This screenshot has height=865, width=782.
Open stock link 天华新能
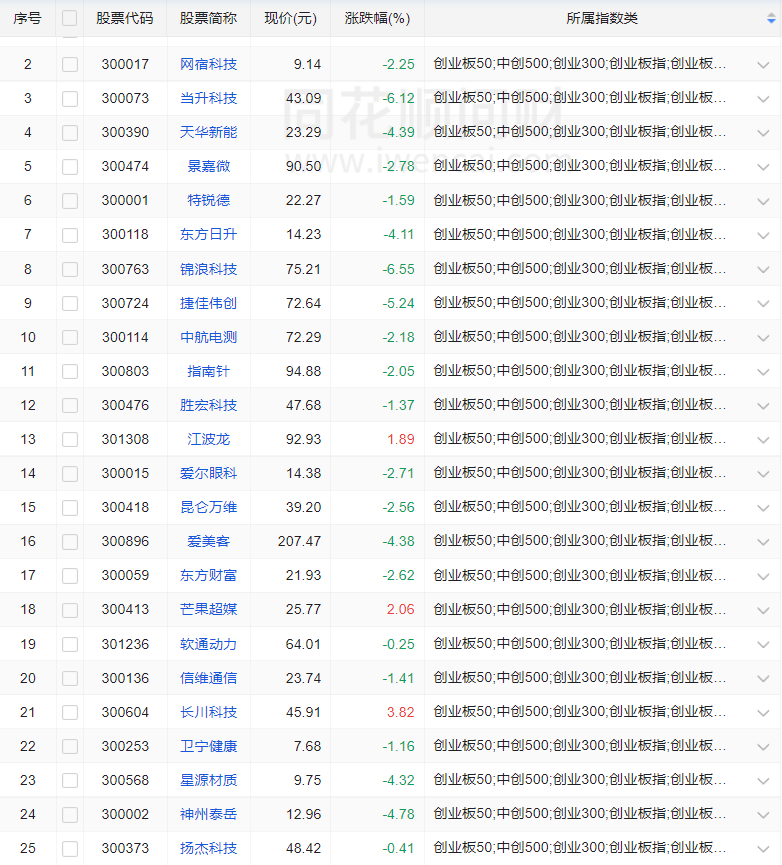click(x=209, y=132)
